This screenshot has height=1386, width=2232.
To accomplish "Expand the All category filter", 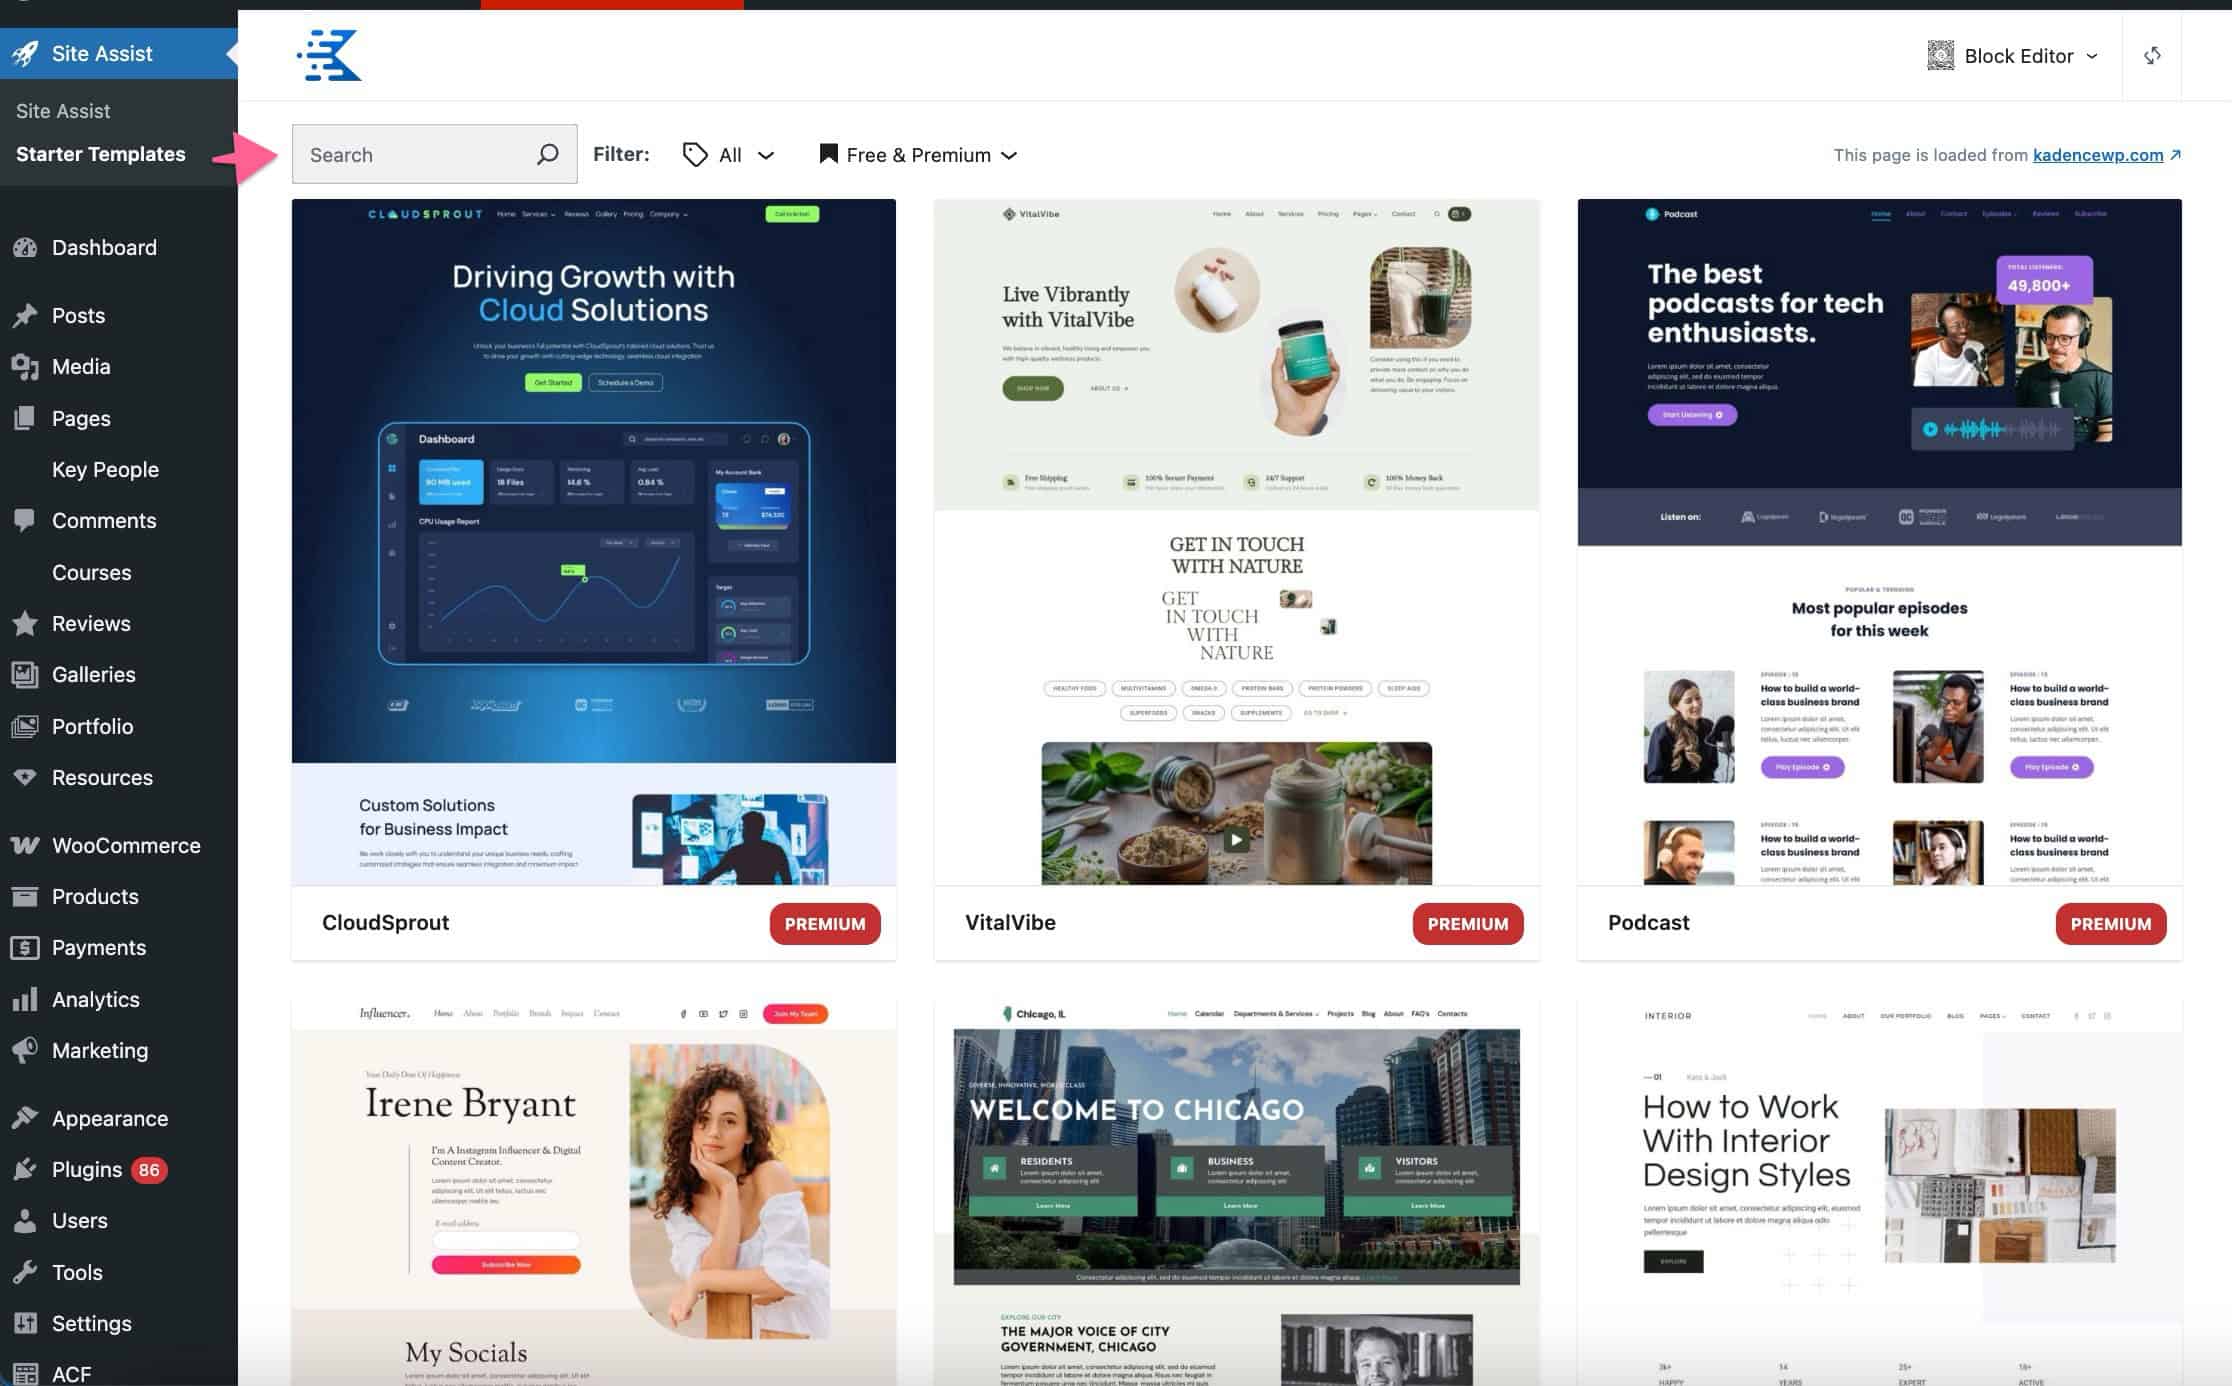I will tap(728, 155).
